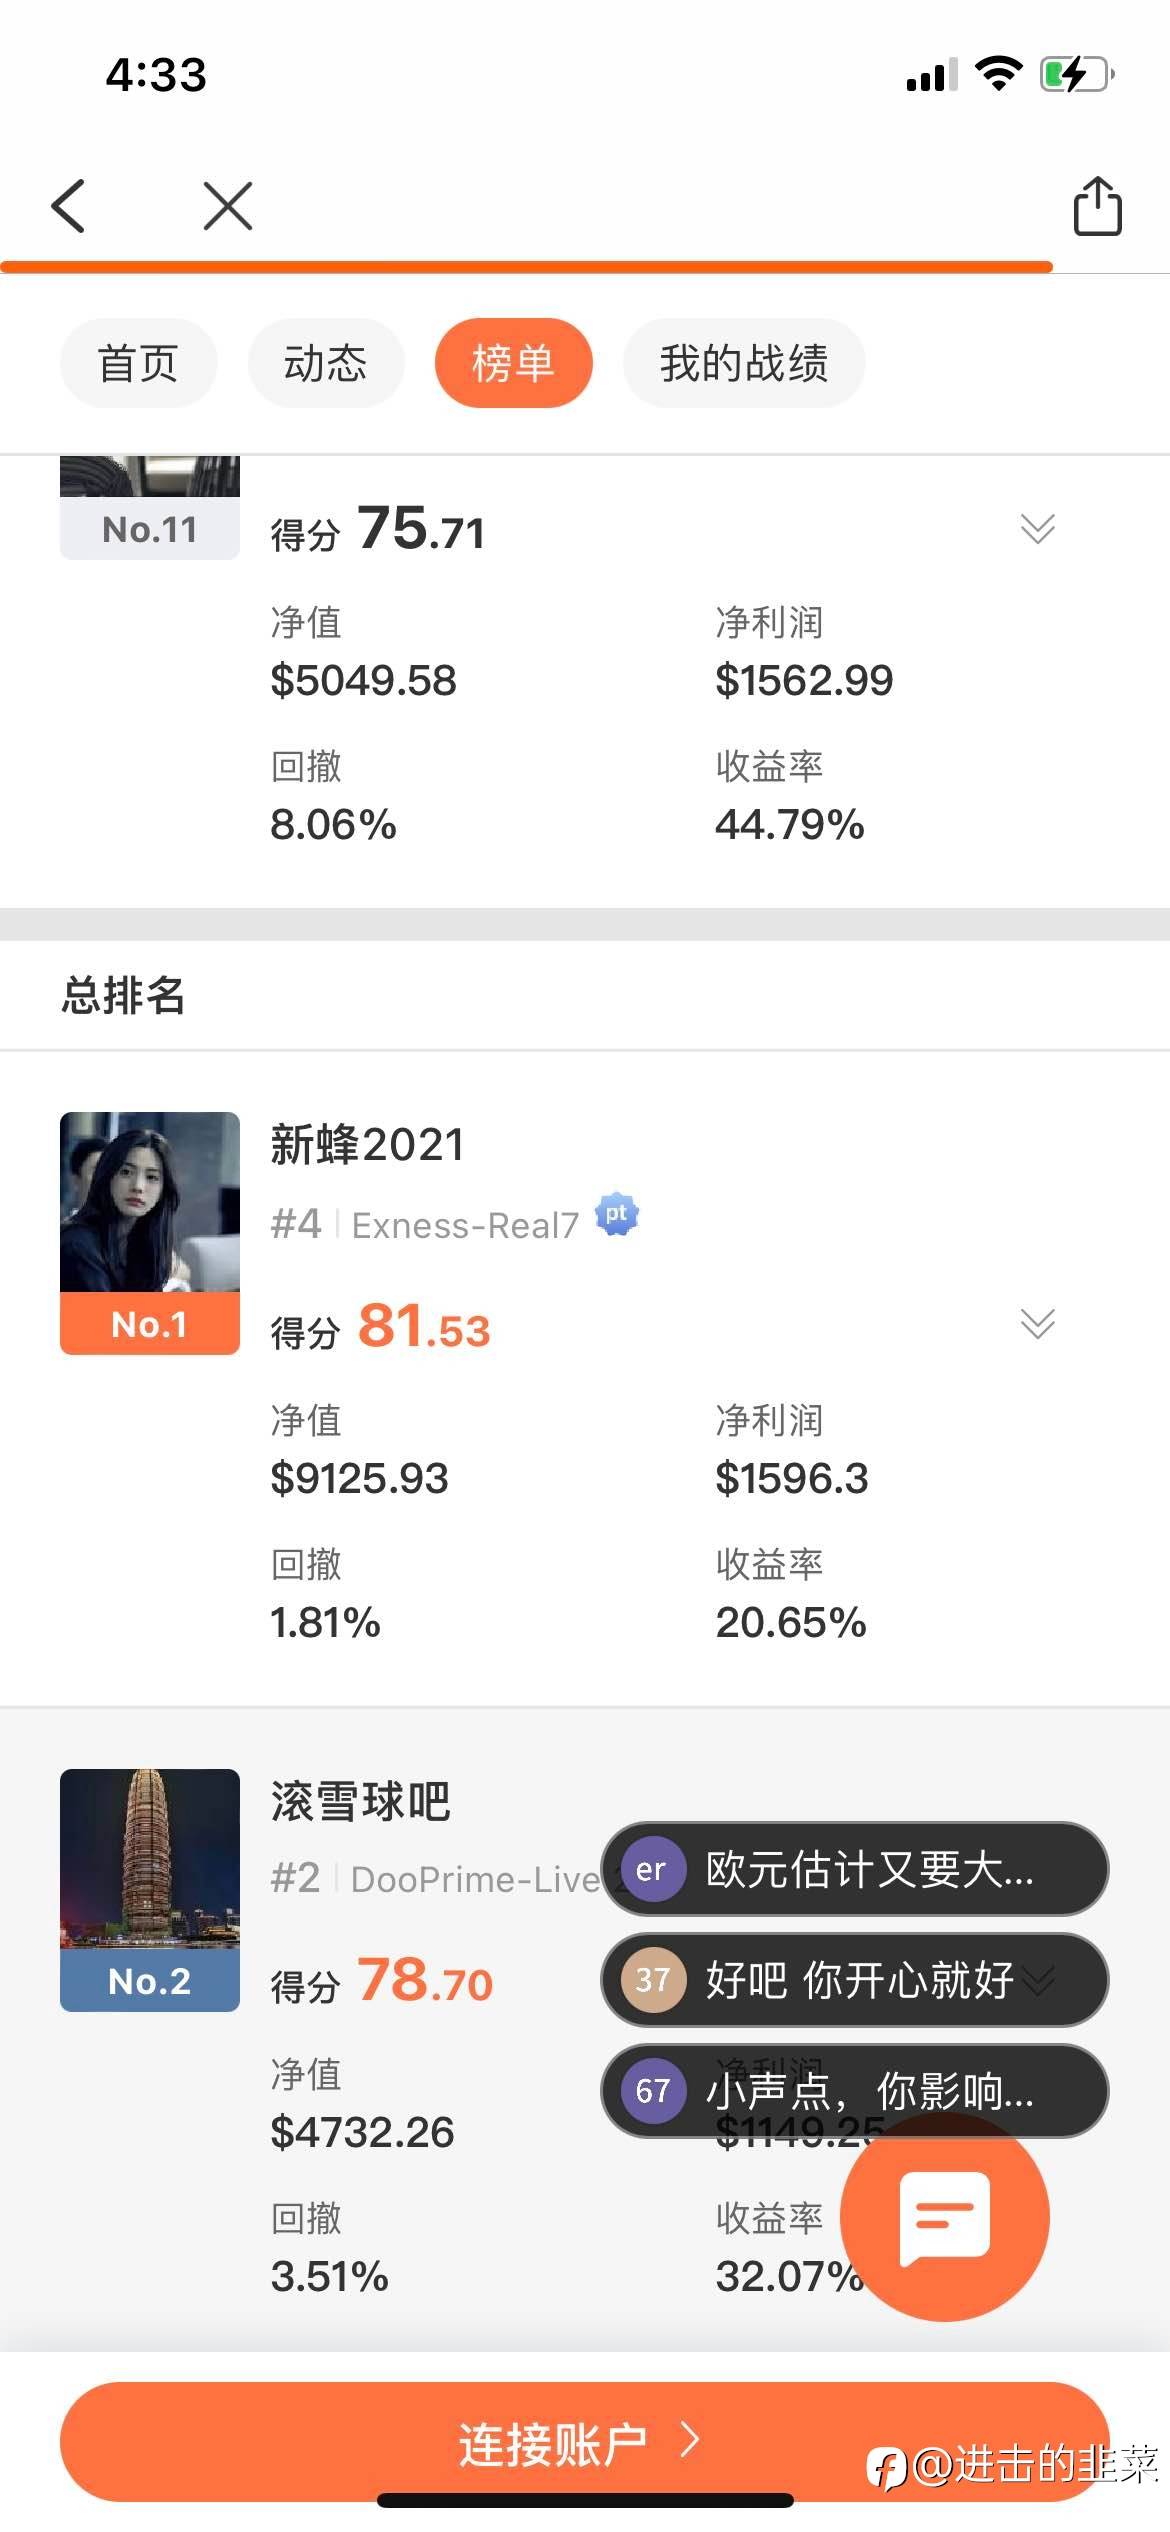Open 新蜂2021 trader name link
1170x2532 pixels.
point(367,1144)
